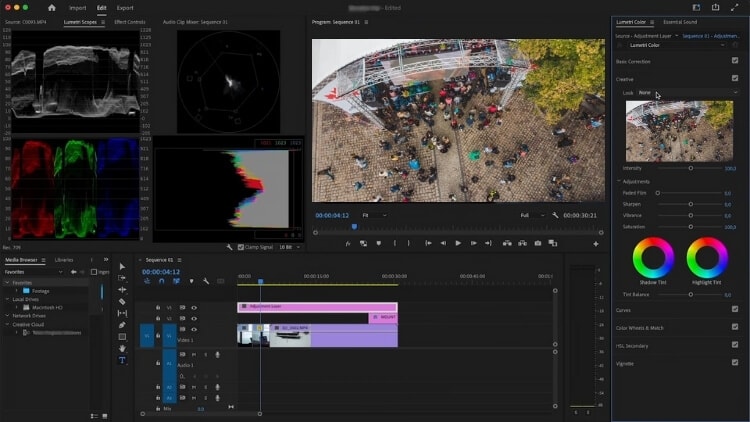Click Mark Out in Program monitor
The width and height of the screenshot is (750, 422).
point(408,243)
